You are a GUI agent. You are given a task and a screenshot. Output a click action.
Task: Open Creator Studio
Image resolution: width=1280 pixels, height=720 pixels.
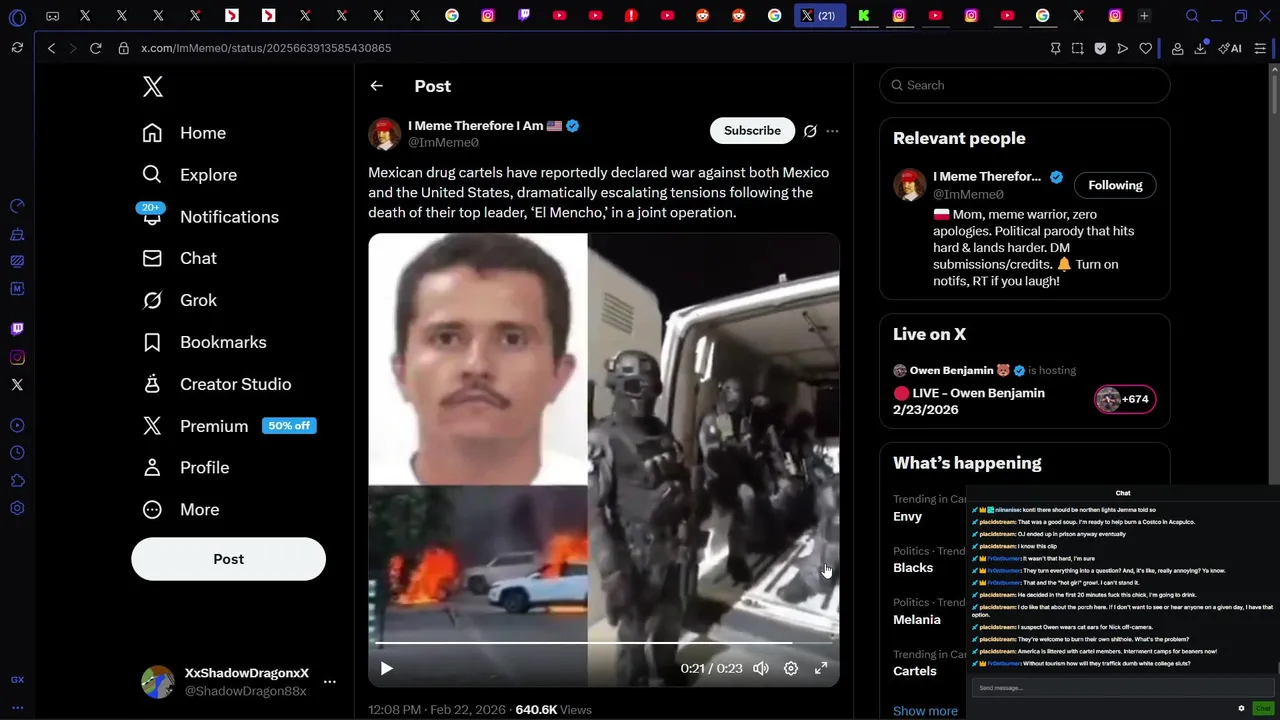[217, 384]
